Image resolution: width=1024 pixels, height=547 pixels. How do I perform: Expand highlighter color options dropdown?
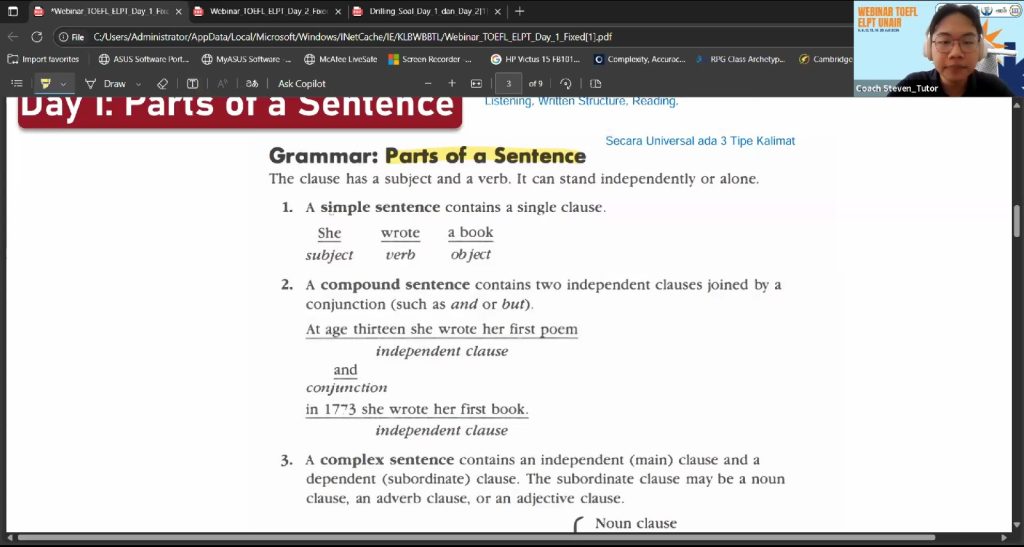pos(63,84)
